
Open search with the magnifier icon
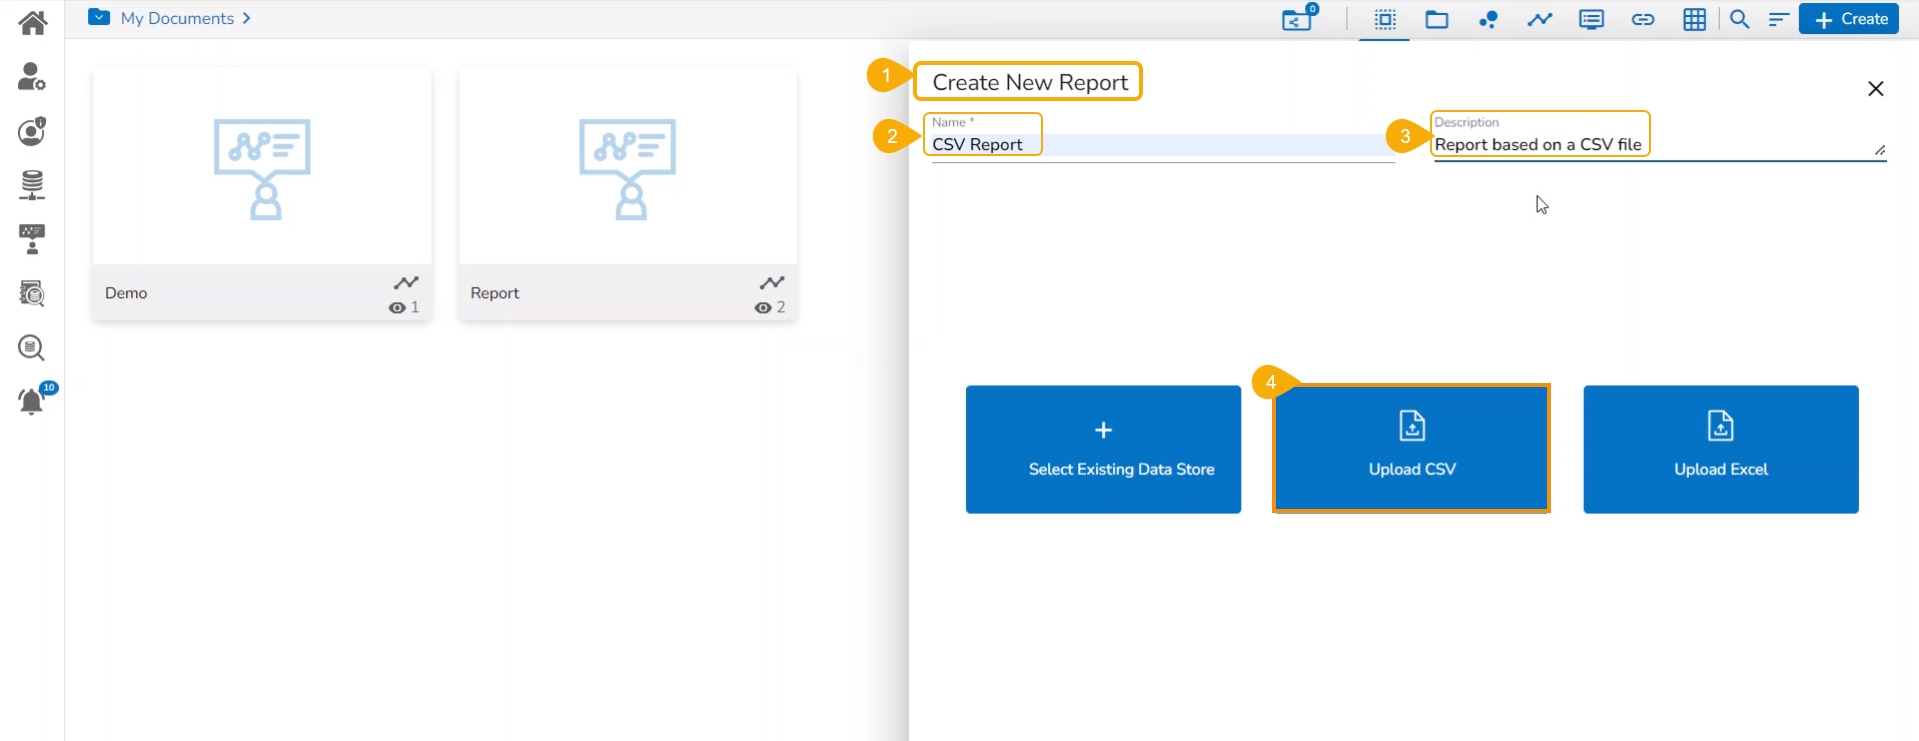click(1740, 19)
